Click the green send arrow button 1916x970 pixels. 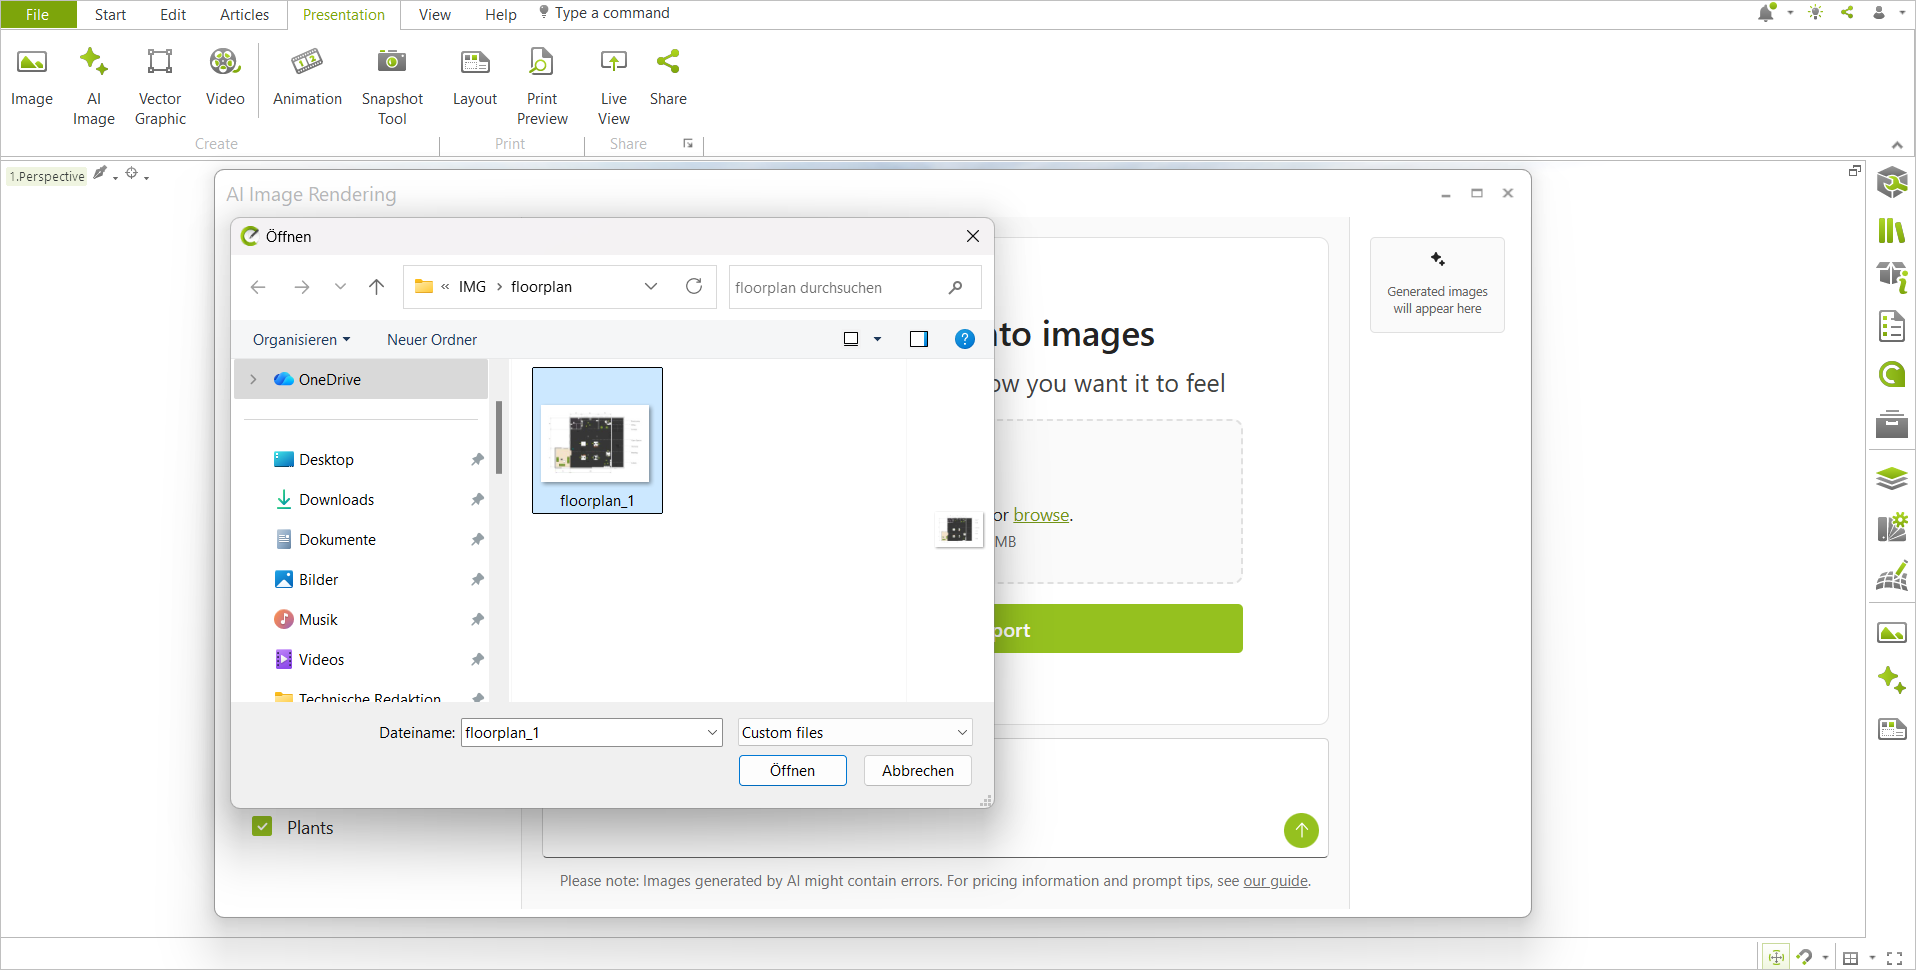[1301, 830]
